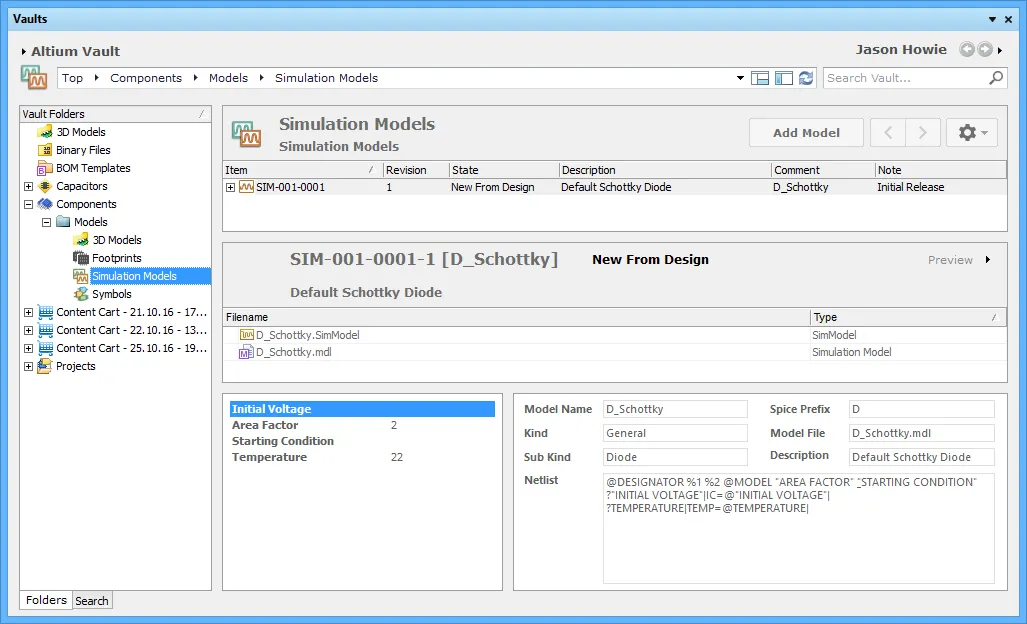Go to previous item with left chevron
The image size is (1027, 624).
[x=888, y=132]
